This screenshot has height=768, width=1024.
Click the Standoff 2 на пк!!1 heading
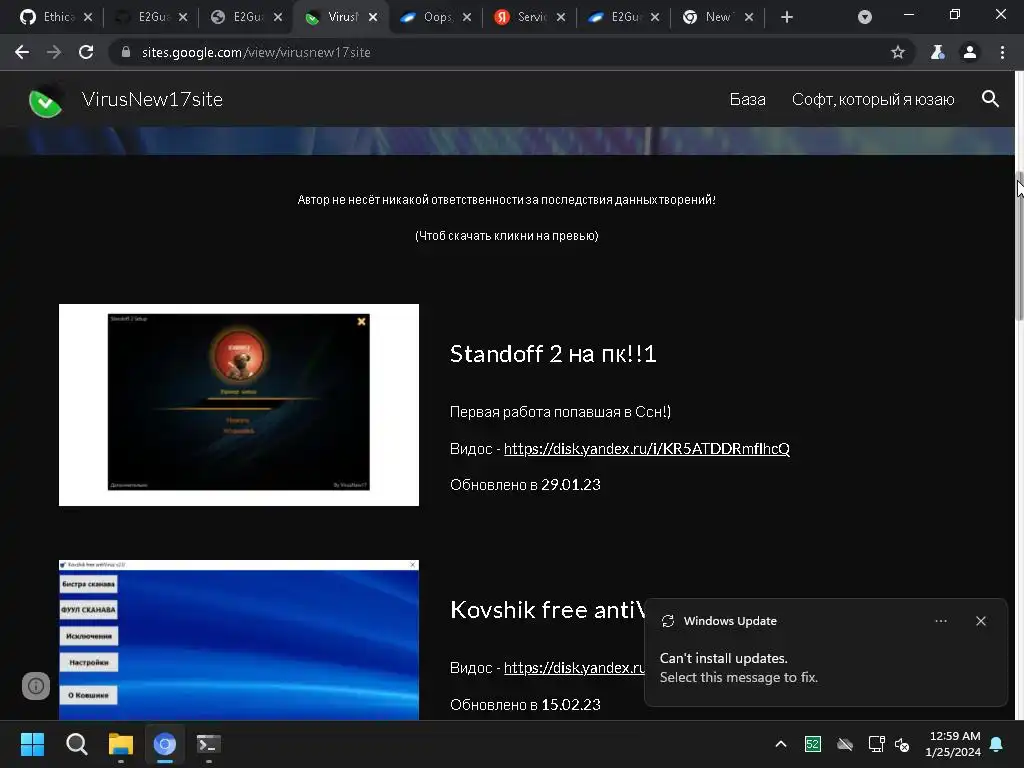tap(553, 353)
